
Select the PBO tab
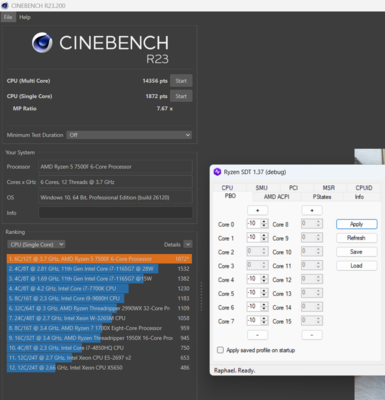pyautogui.click(x=230, y=196)
